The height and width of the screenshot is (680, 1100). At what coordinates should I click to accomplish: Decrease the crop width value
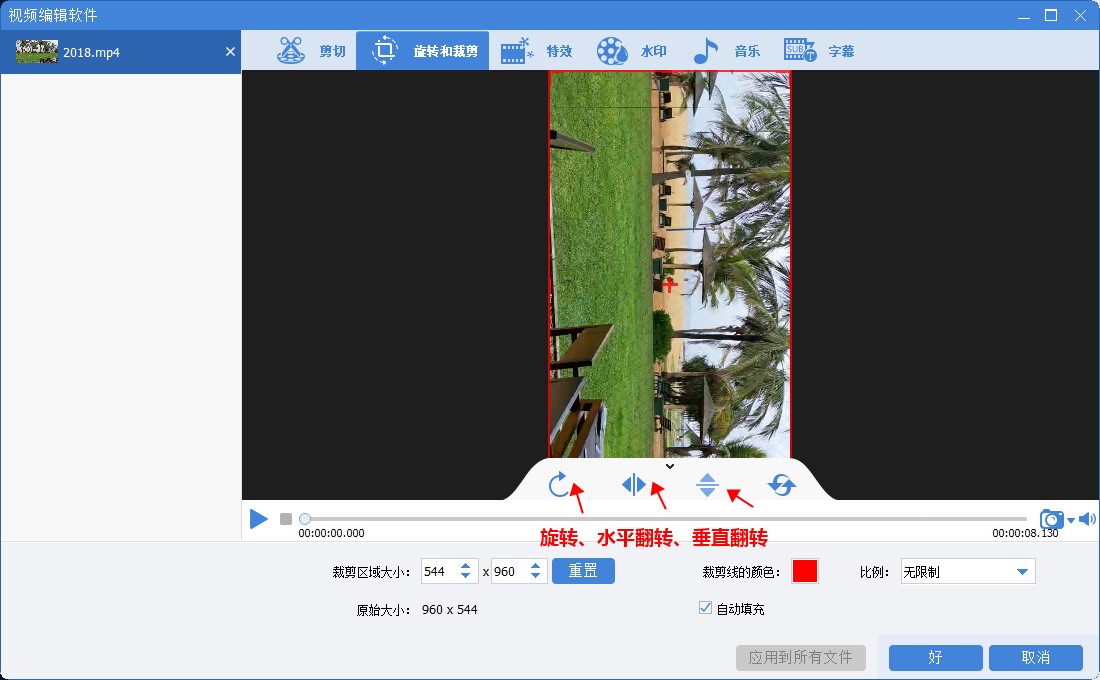click(x=466, y=576)
